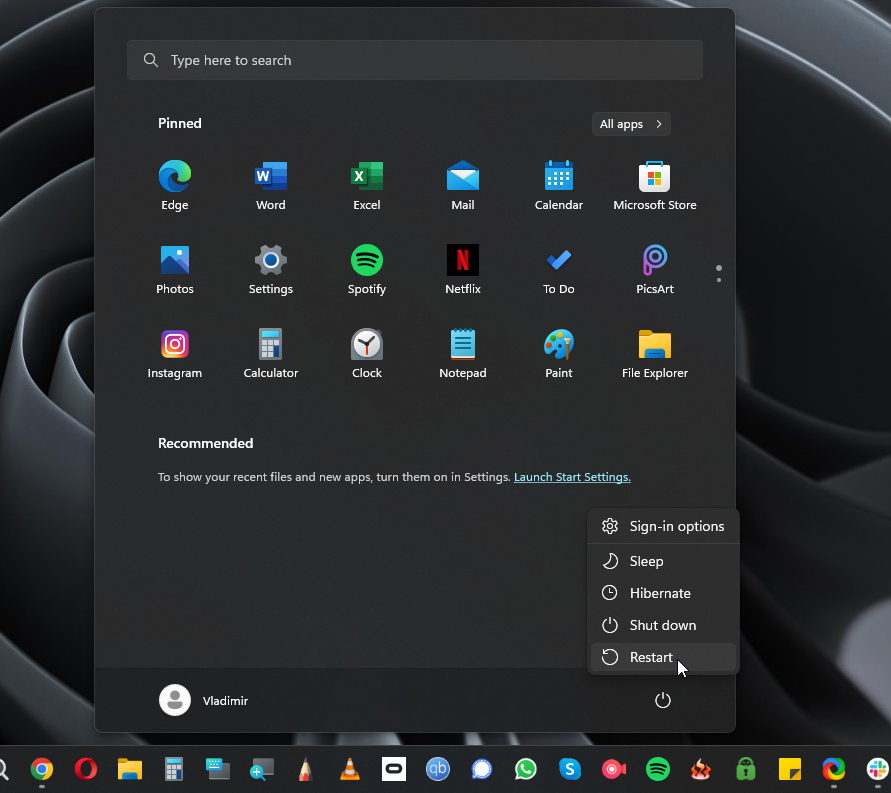Open Chrome on the taskbar
The image size is (891, 793).
pyautogui.click(x=41, y=770)
